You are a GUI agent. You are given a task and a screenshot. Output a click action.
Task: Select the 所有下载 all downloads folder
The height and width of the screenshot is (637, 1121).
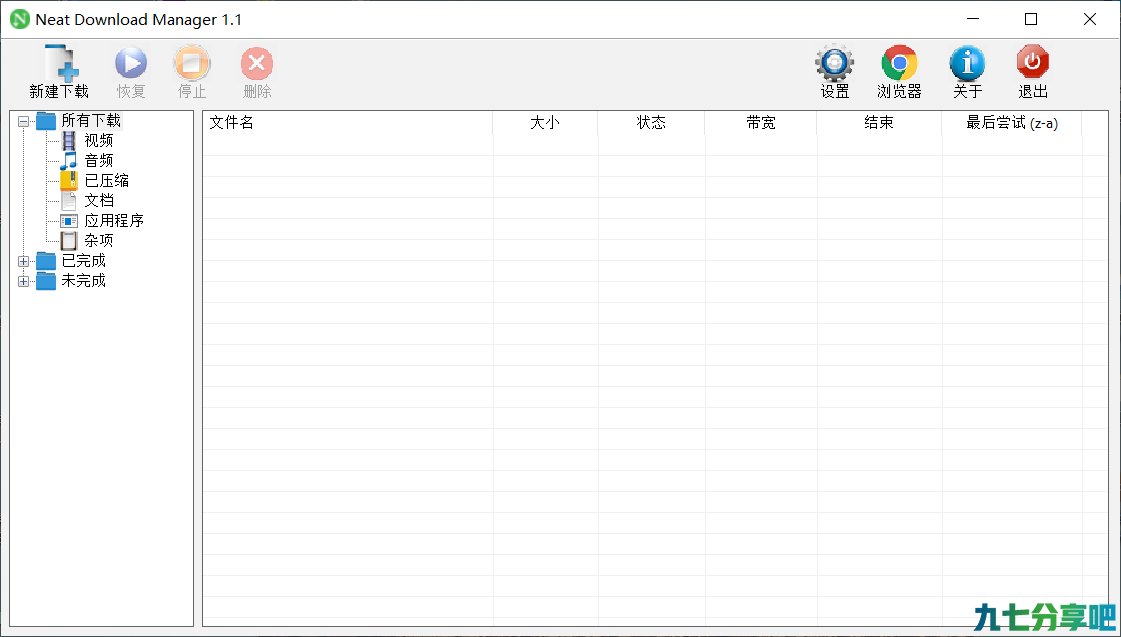(x=92, y=121)
